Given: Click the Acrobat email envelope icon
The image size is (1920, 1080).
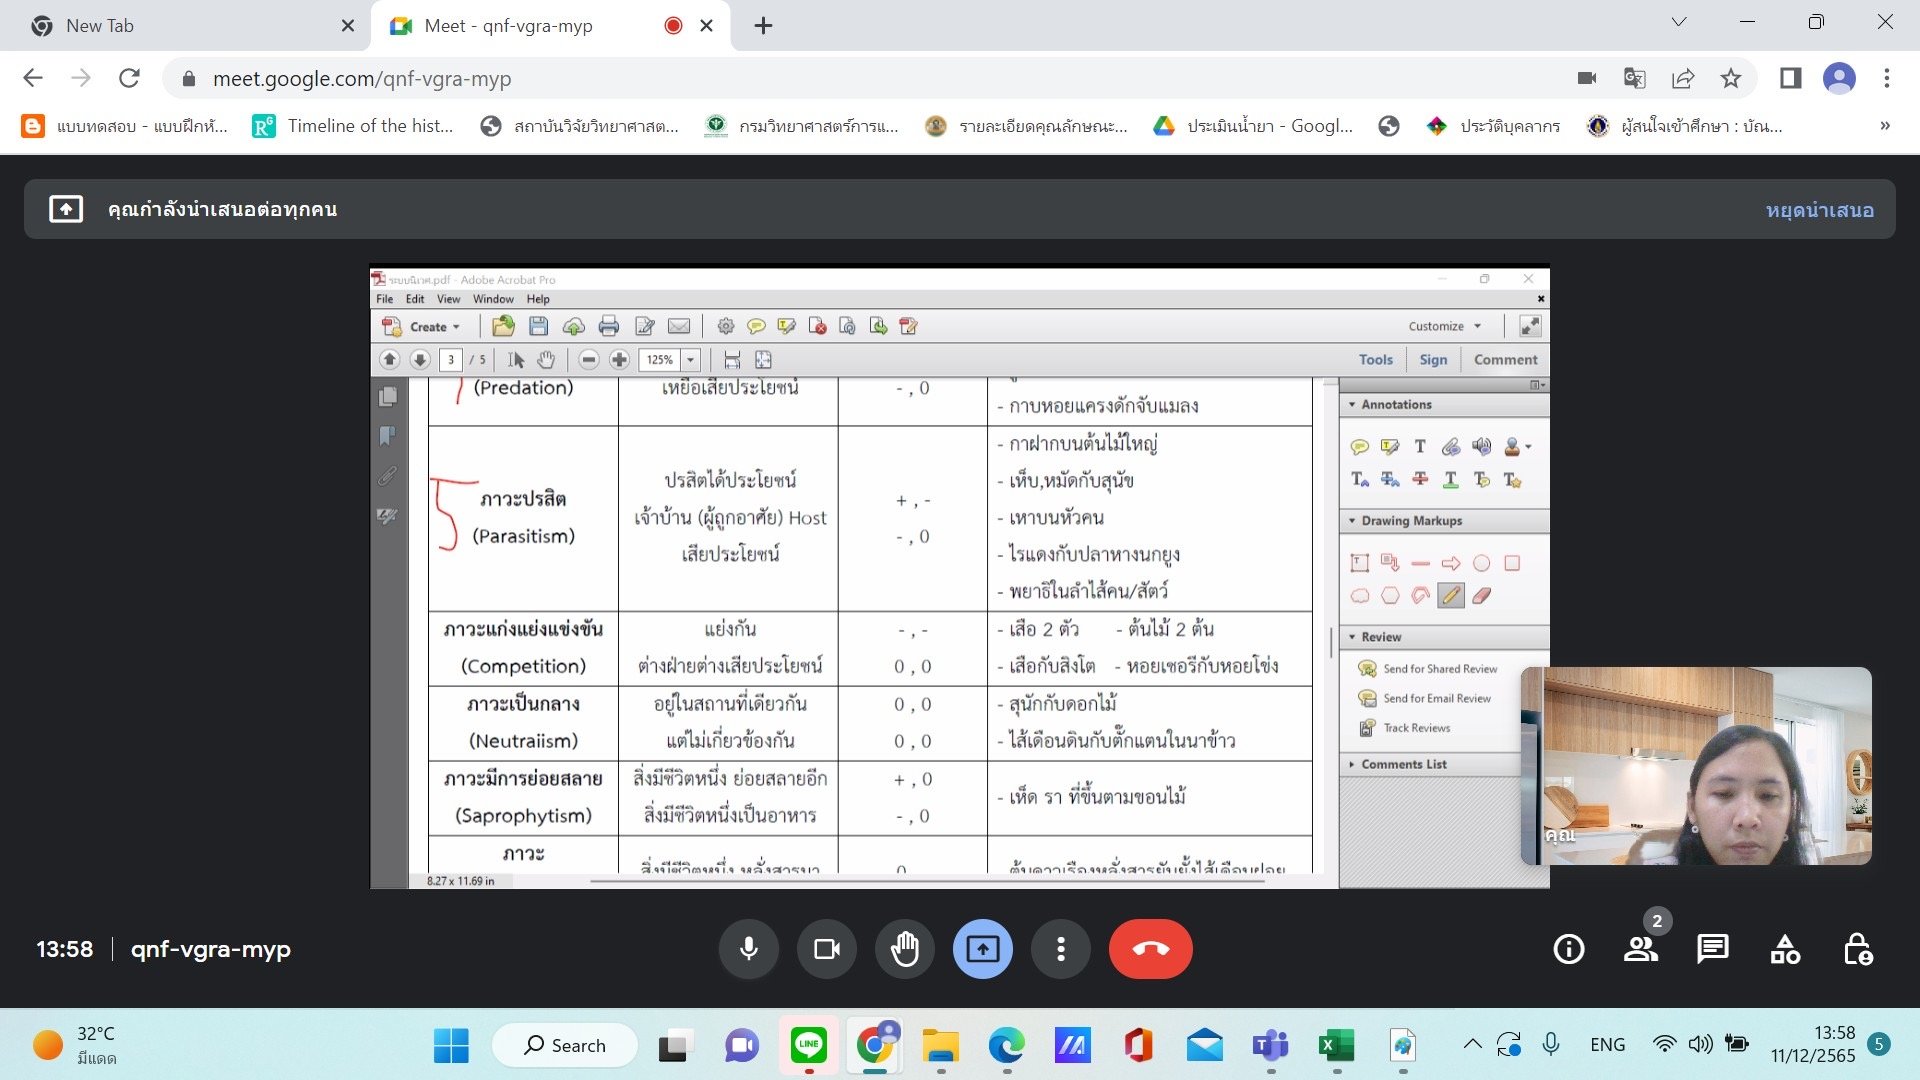Looking at the screenshot, I should click(679, 326).
